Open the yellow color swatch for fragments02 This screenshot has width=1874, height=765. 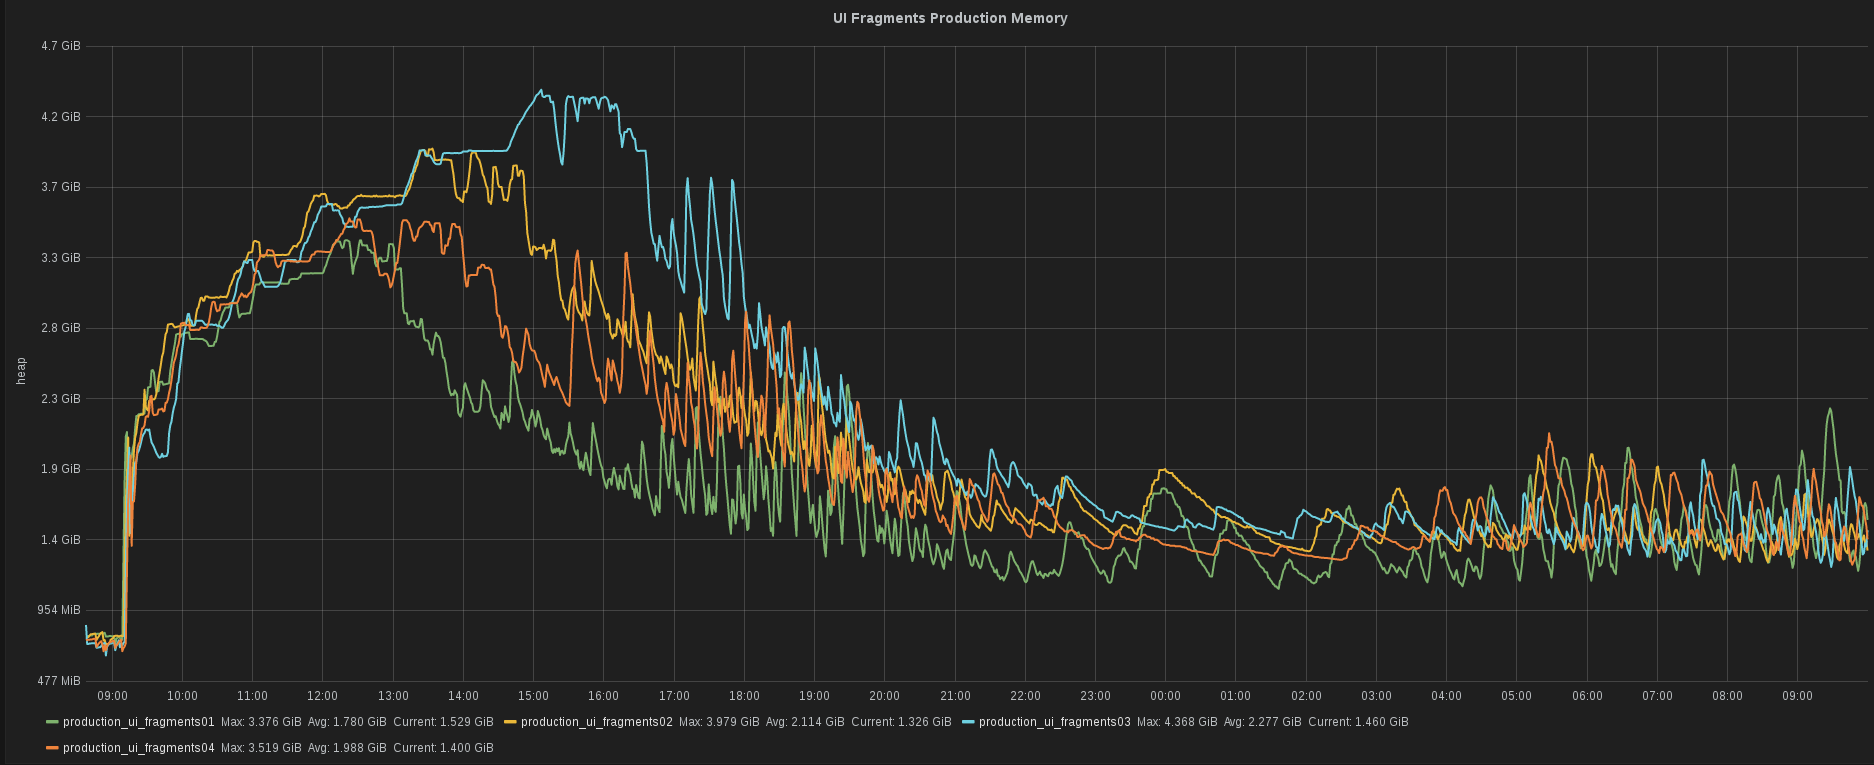coord(510,722)
